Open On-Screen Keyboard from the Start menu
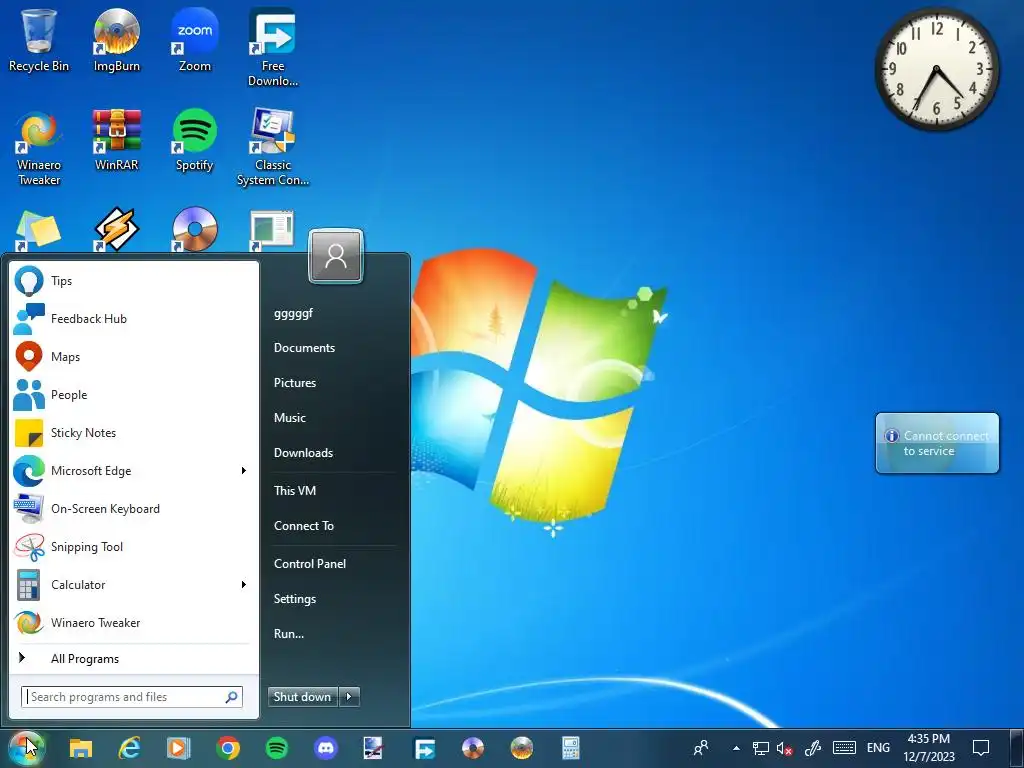This screenshot has height=768, width=1024. pyautogui.click(x=135, y=509)
